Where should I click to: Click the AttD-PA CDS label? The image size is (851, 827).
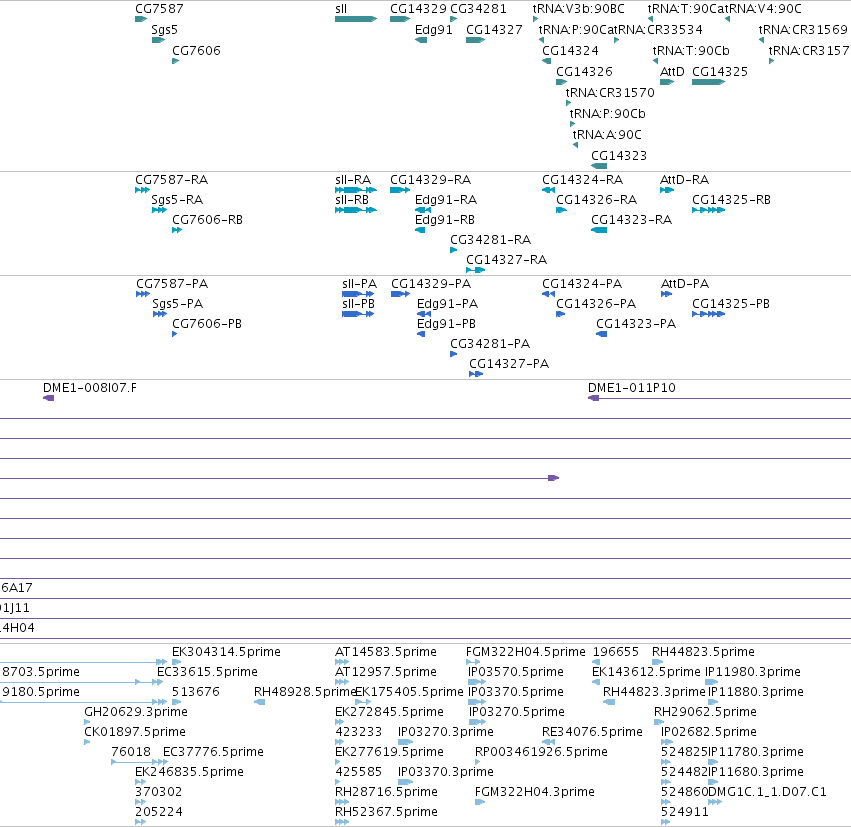pos(685,284)
